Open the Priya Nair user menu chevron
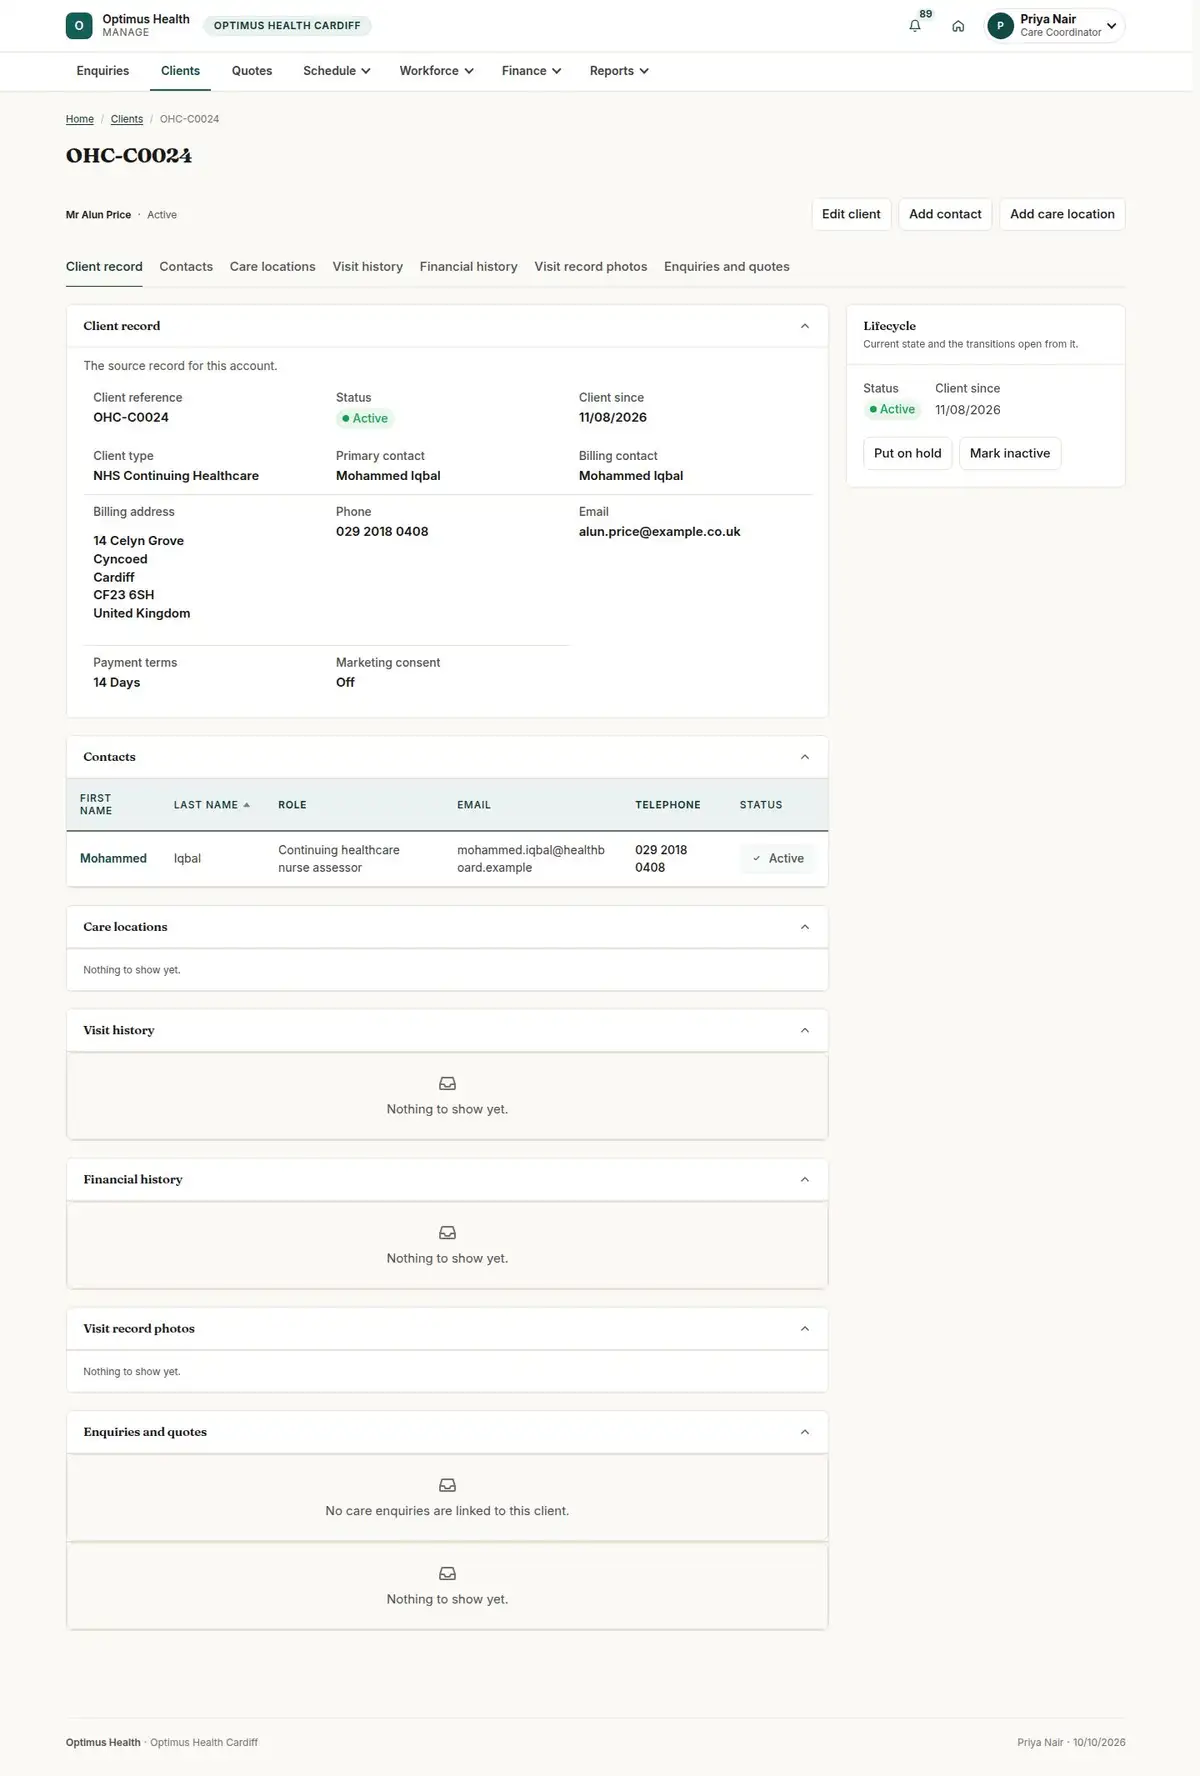Viewport: 1200px width, 1776px height. (x=1111, y=26)
